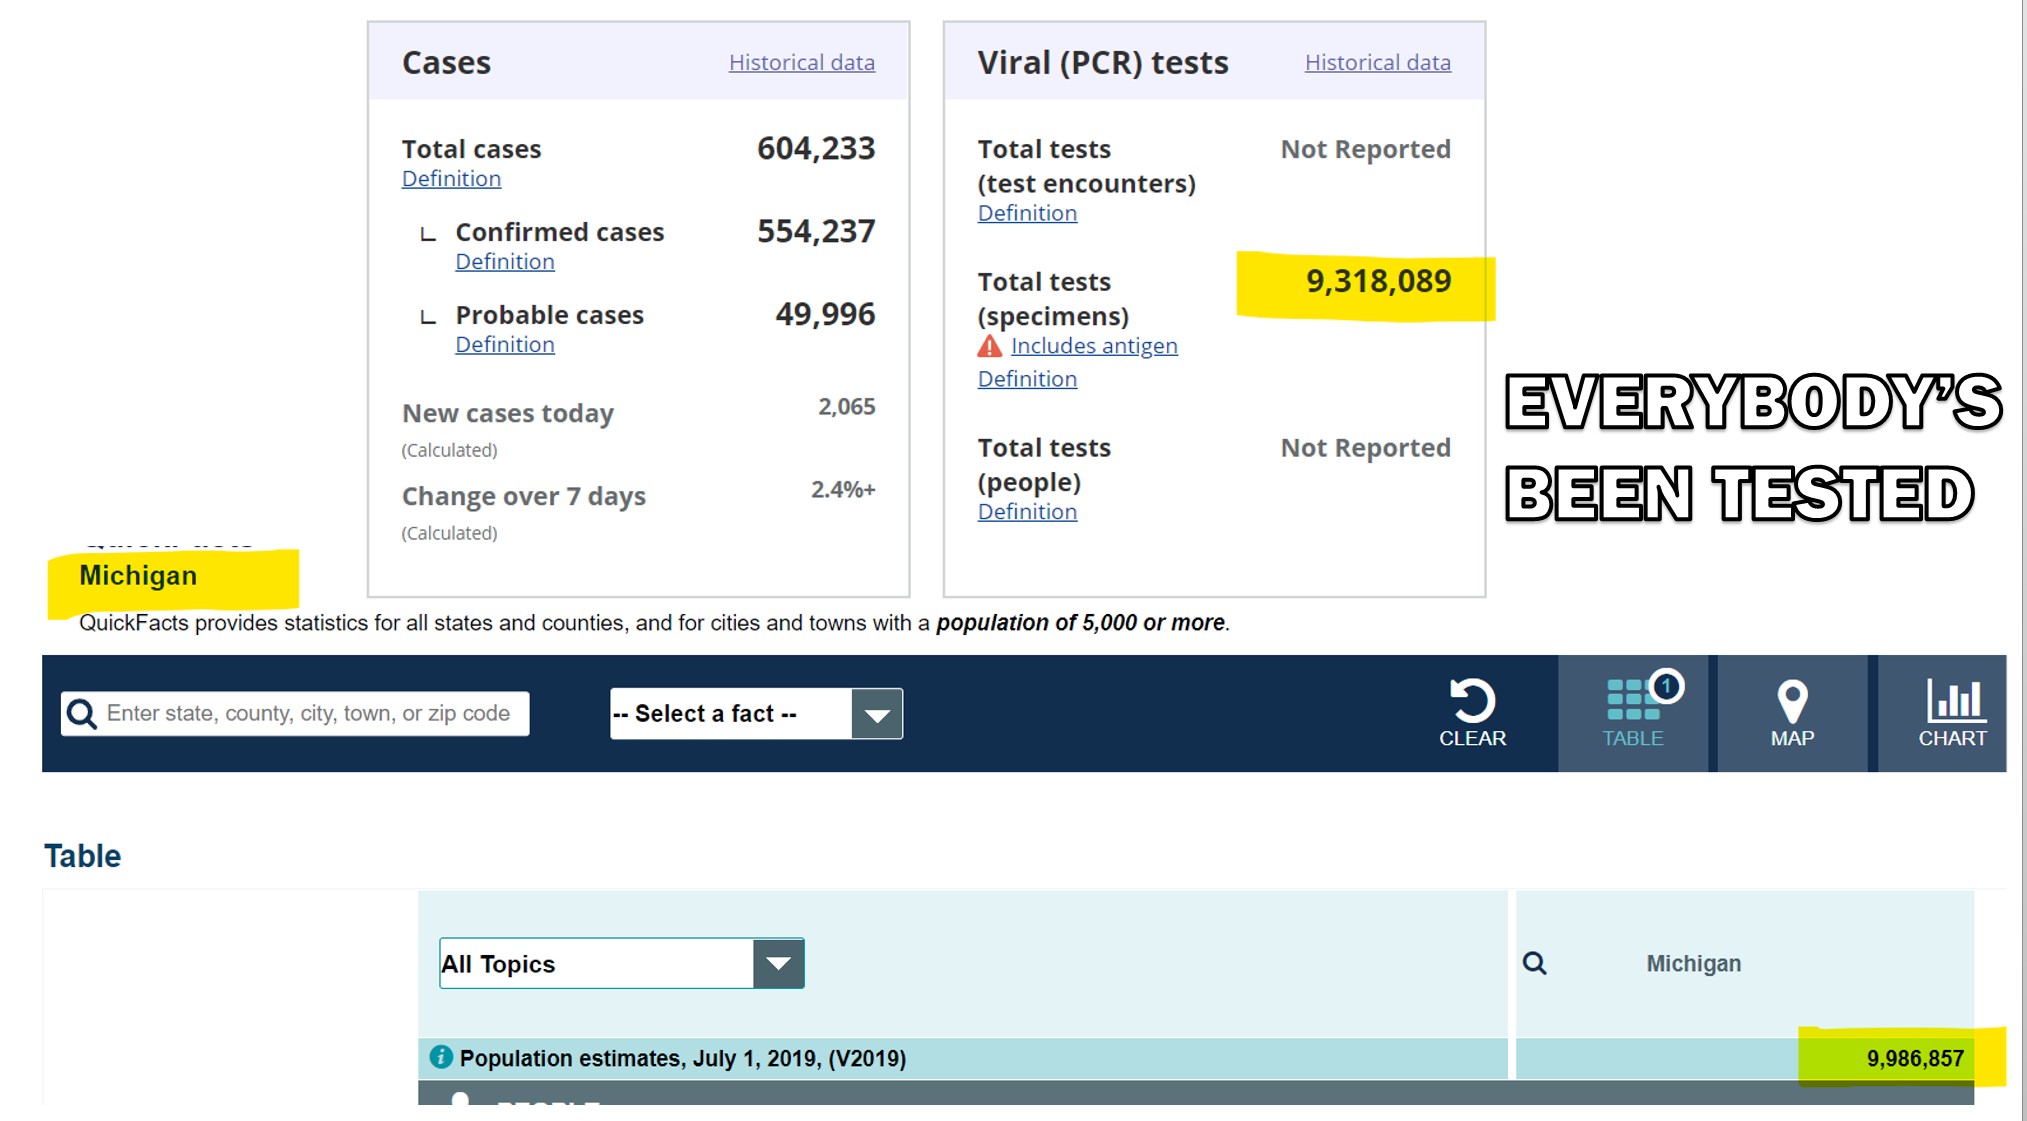
Task: Click the total tests value 9,318,089
Action: (1378, 281)
